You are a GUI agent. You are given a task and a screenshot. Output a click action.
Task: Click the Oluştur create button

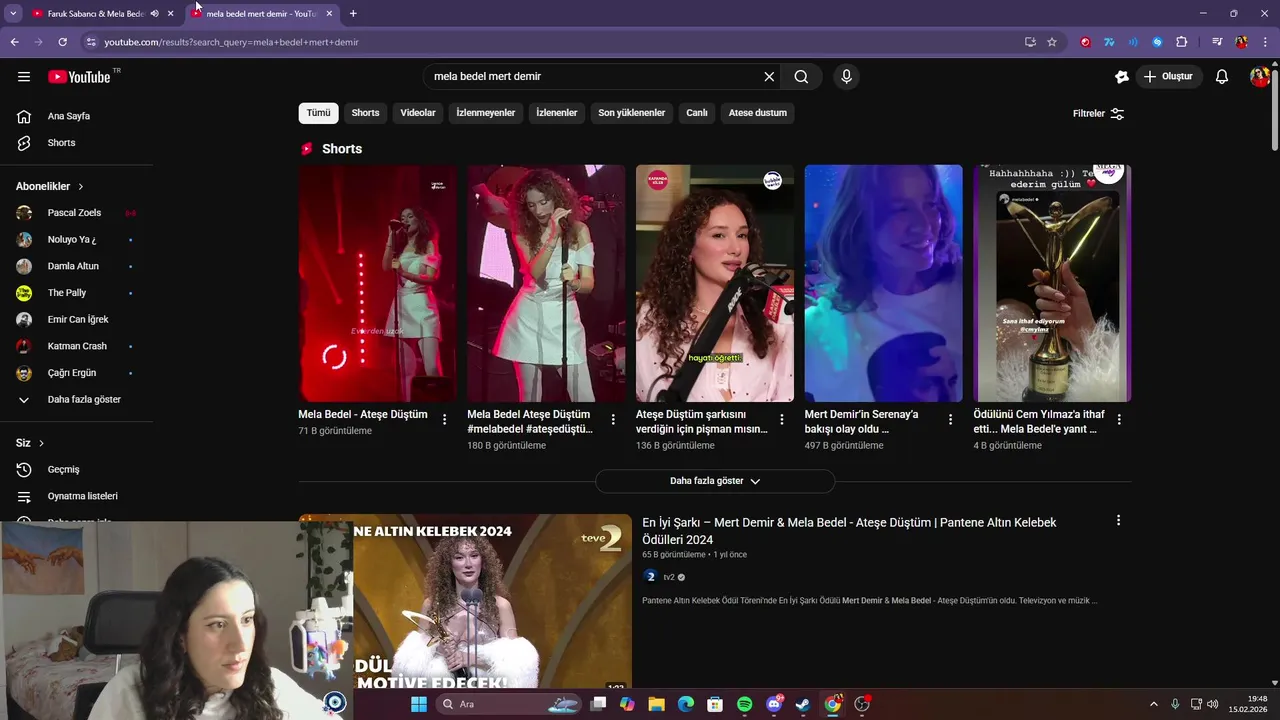tap(1168, 77)
